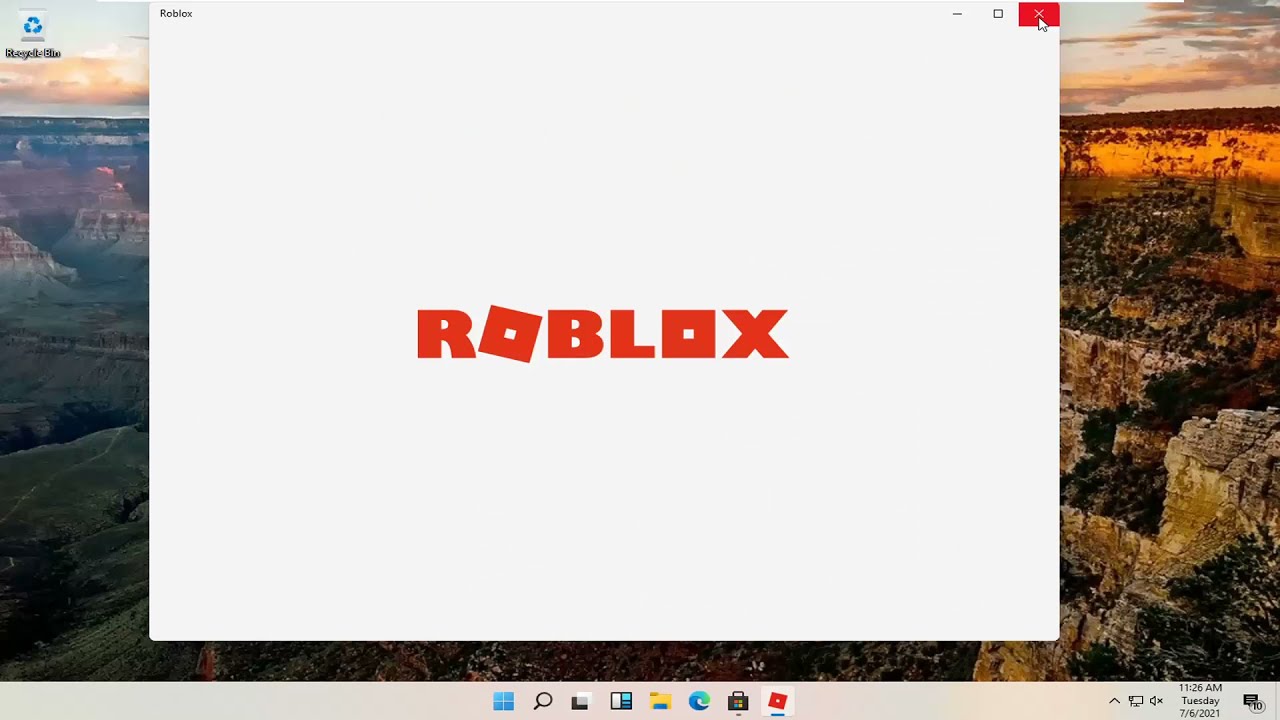Minimize the Roblox window

(x=957, y=14)
